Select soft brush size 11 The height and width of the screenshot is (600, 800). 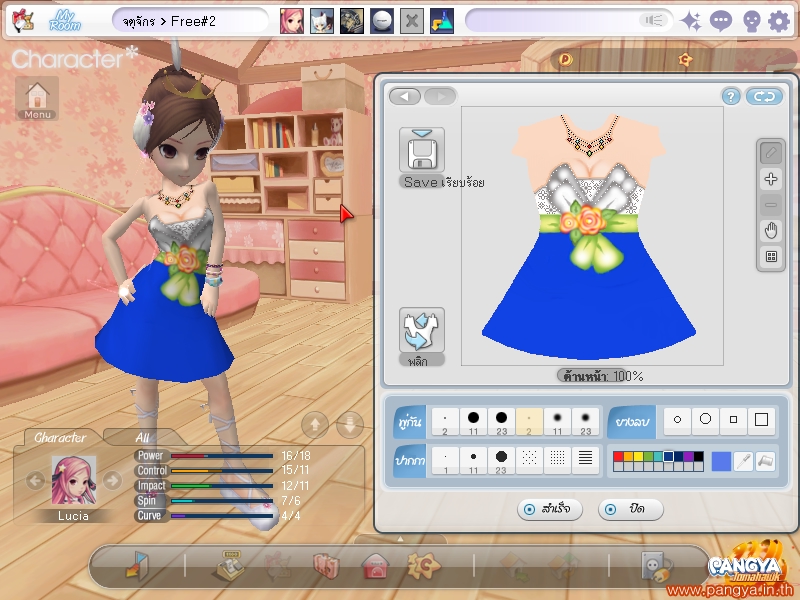[557, 421]
